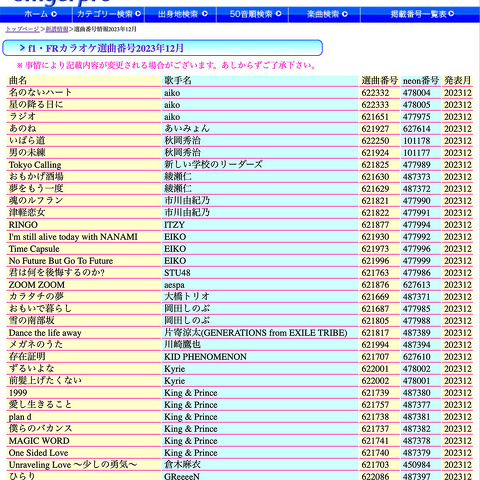Viewport: 480px width, 480px height.
Task: Select the artist name ITZY
Action: (174, 225)
